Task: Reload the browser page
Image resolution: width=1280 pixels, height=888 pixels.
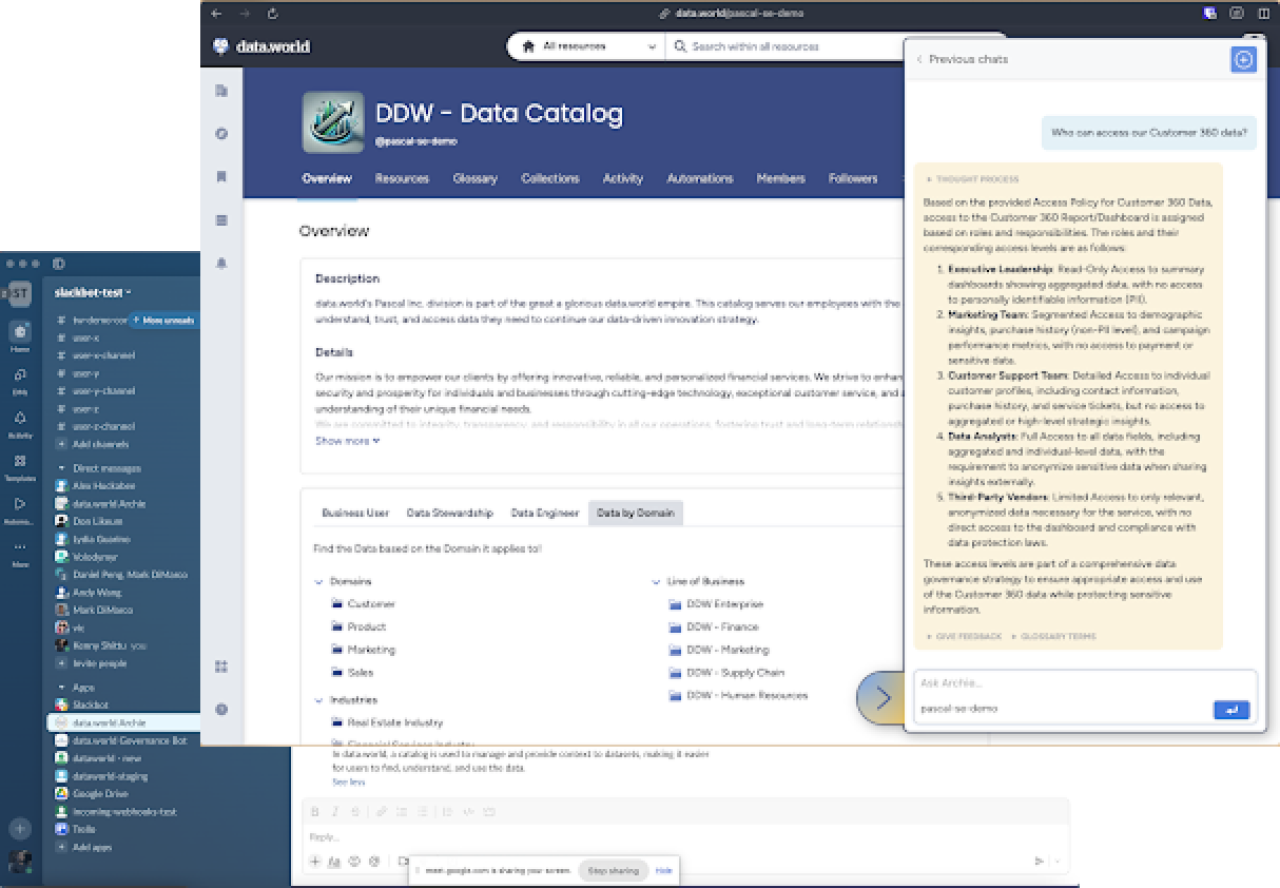Action: tap(273, 13)
